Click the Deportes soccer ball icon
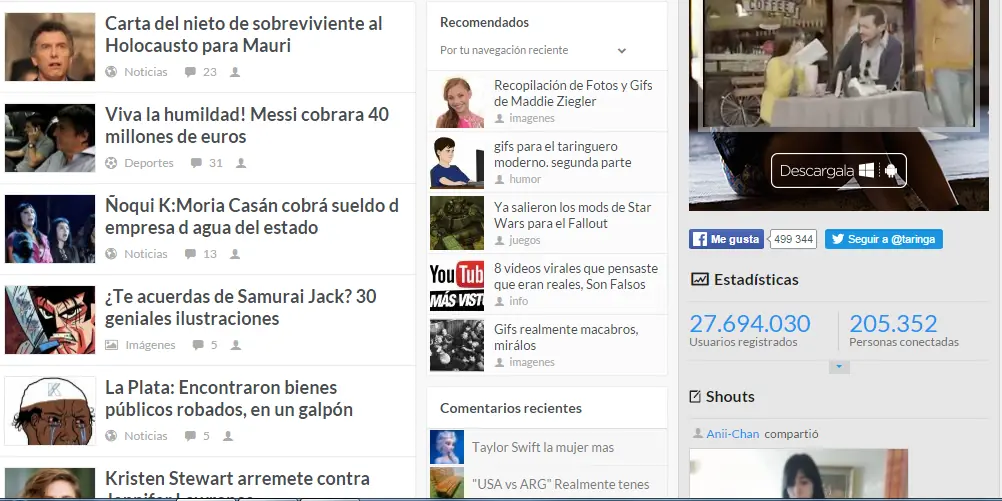 click(x=111, y=163)
